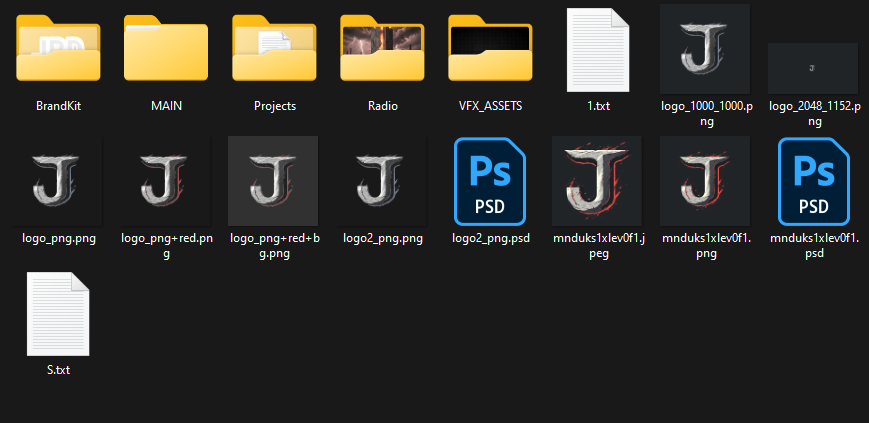869x423 pixels.
Task: Select the Projects folder icon
Action: tap(274, 48)
